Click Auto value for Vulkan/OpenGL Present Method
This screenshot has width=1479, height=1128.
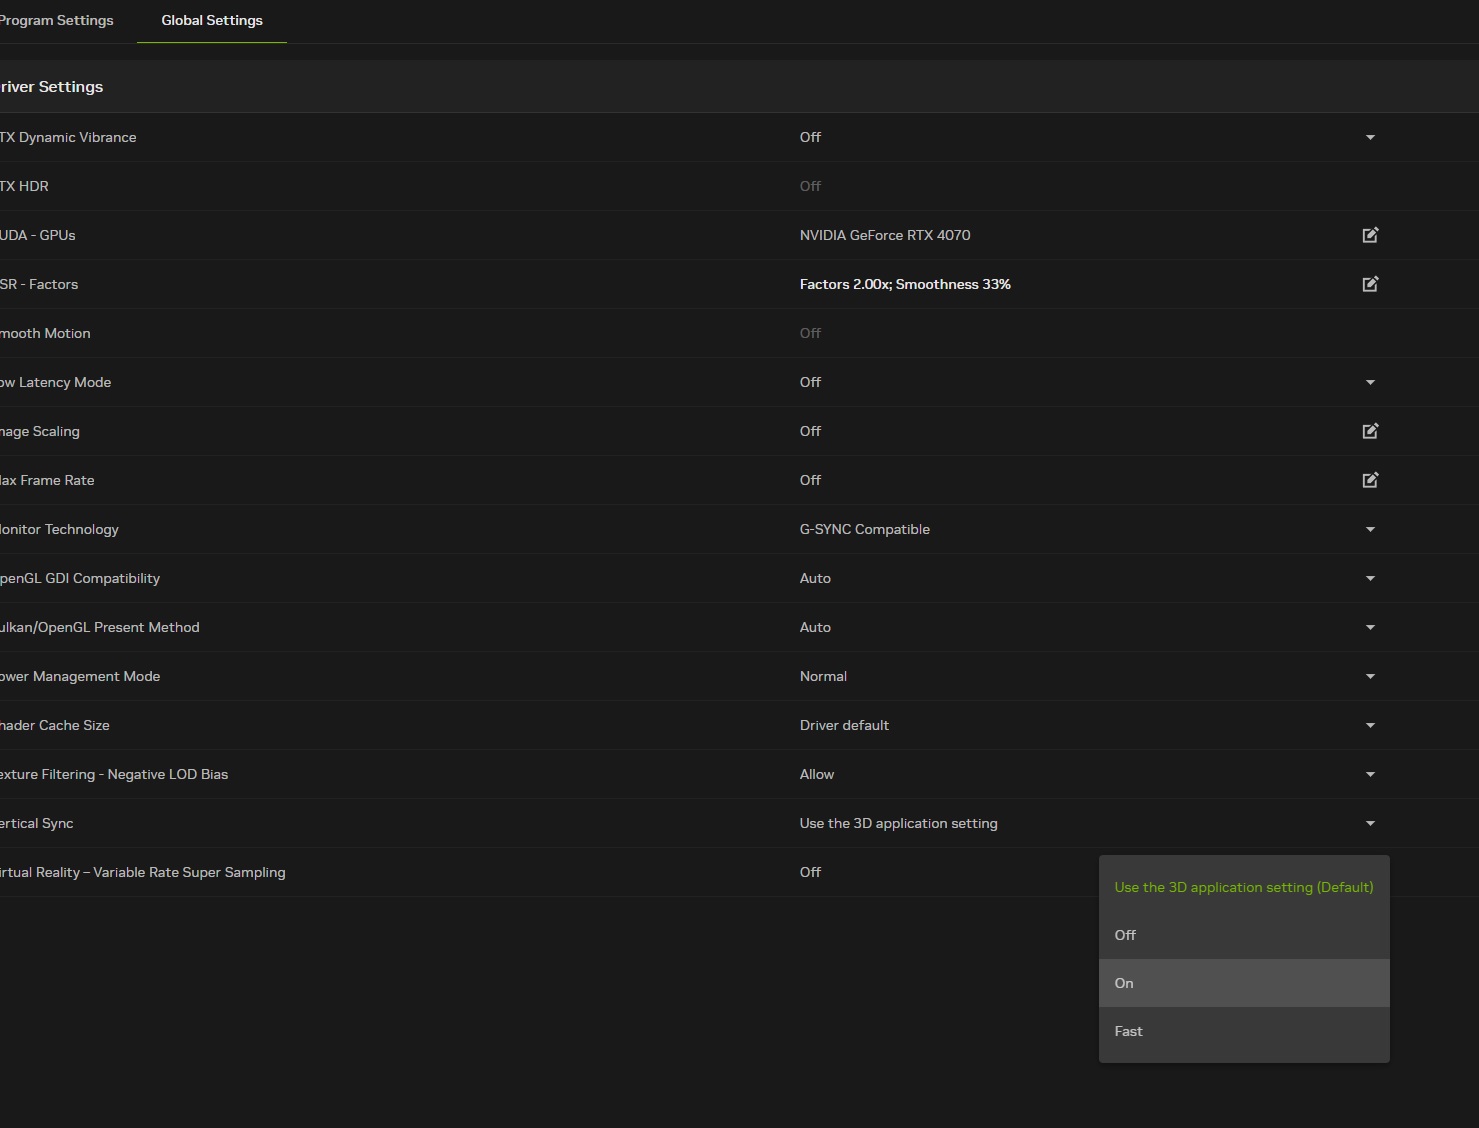[815, 627]
